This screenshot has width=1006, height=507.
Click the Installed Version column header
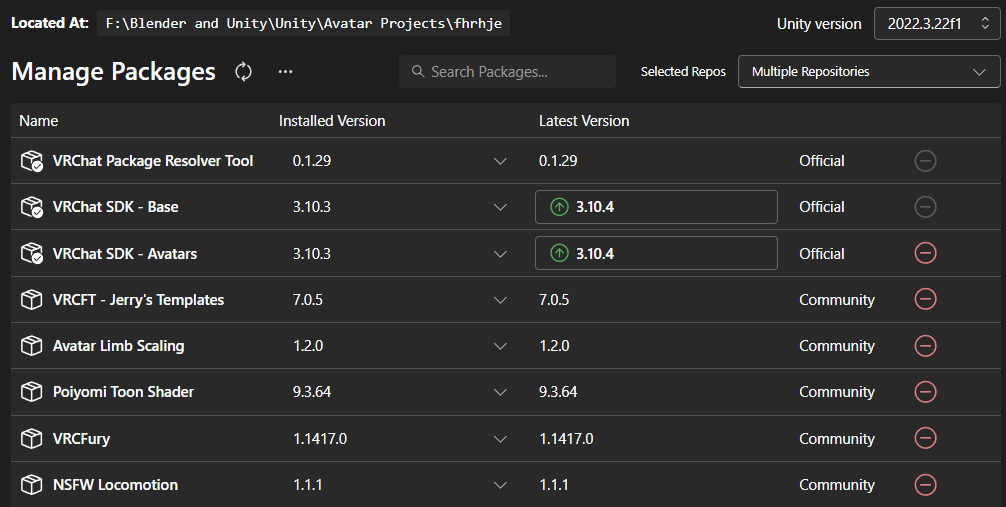pos(332,121)
